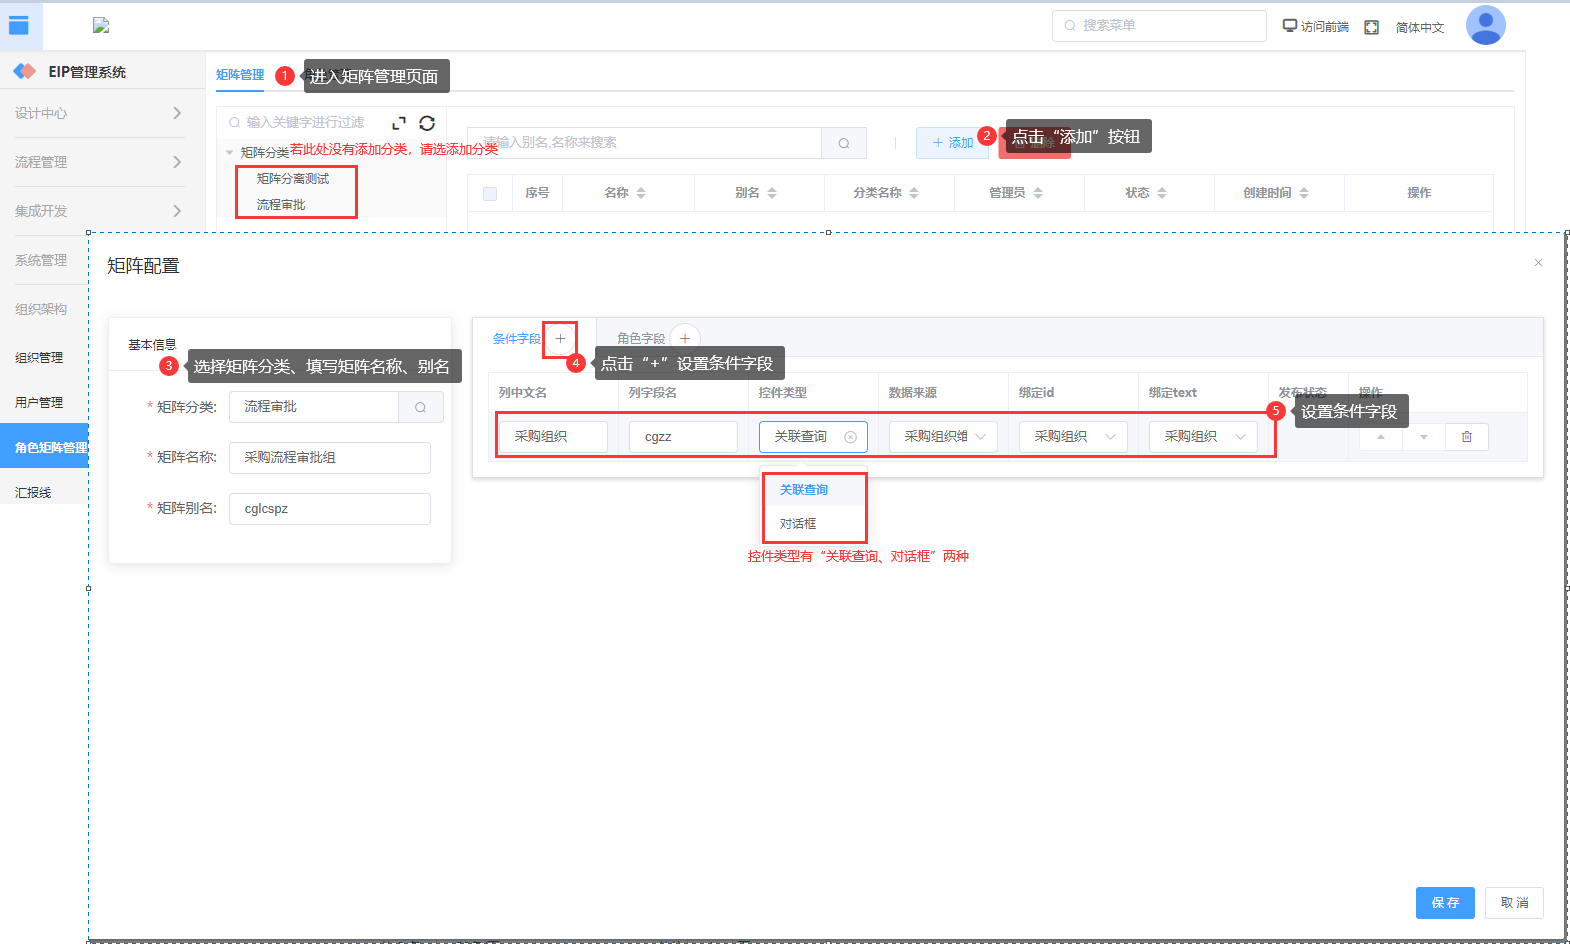
Task: Sort the table by 状态
Action: (1162, 193)
